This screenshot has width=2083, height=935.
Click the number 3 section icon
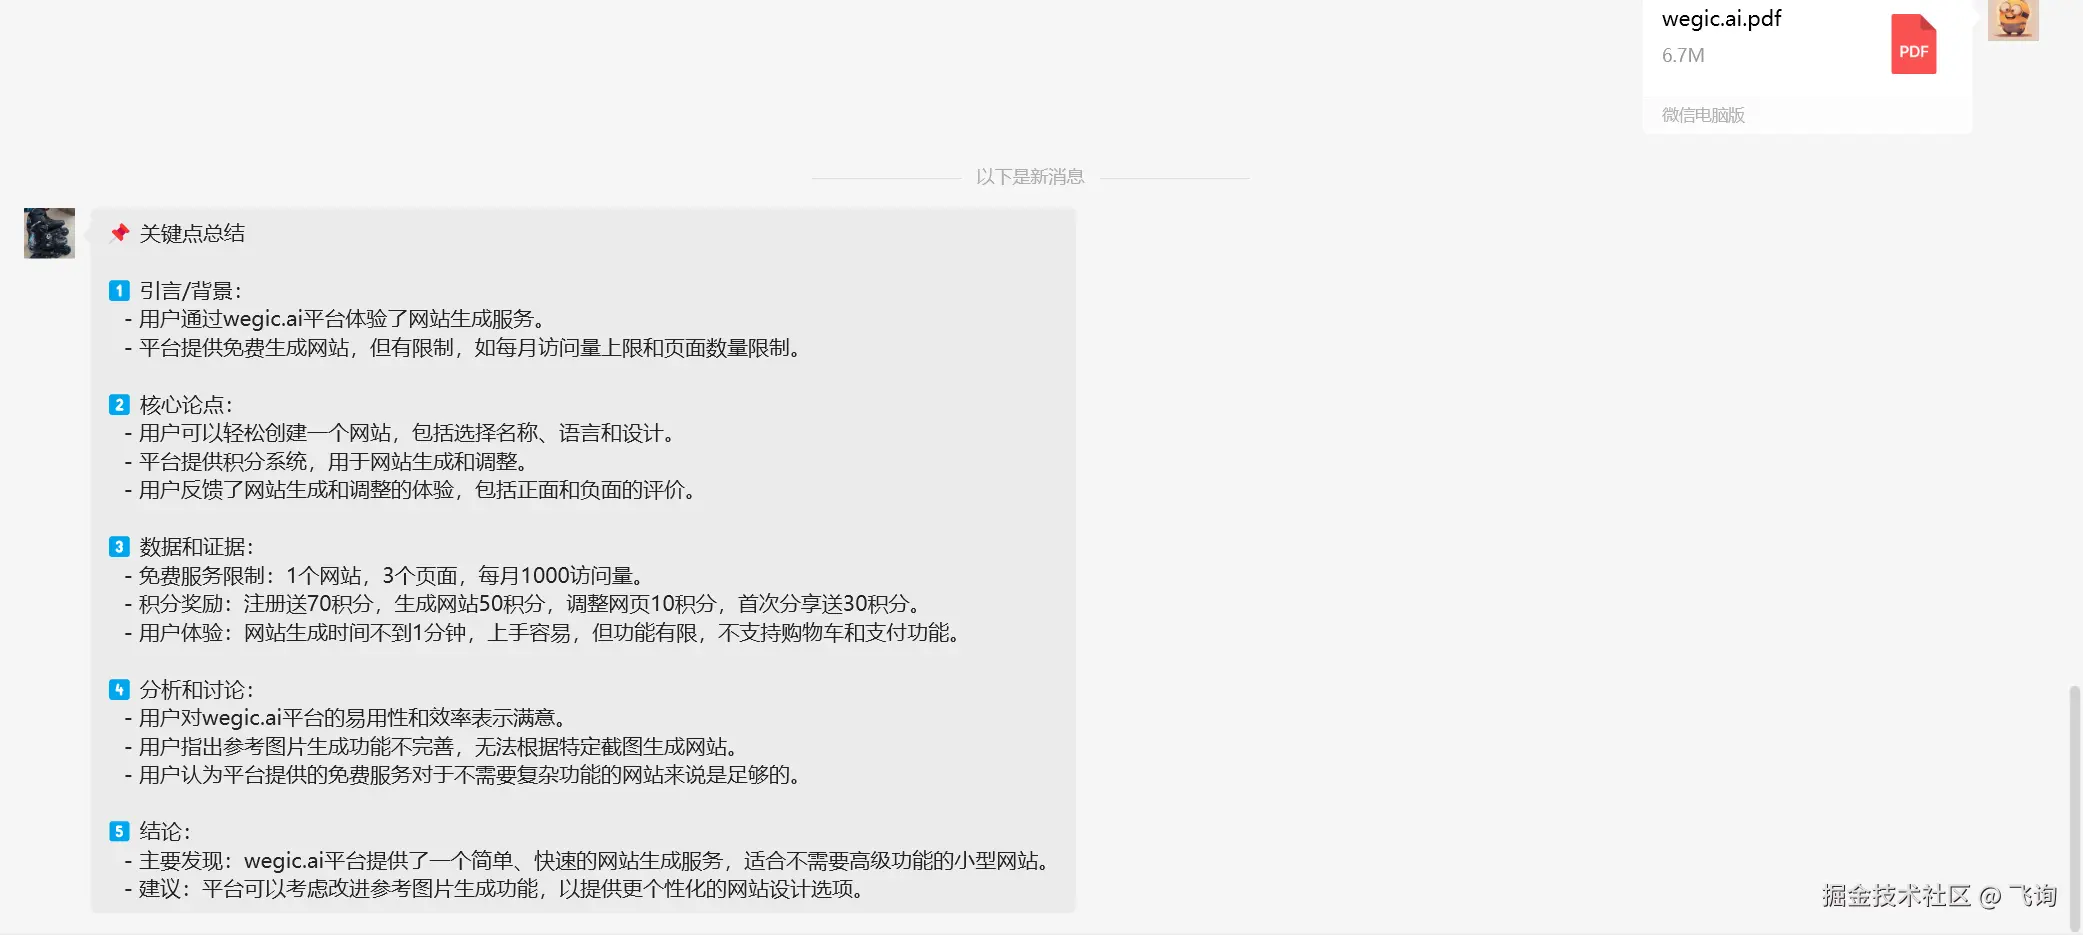coord(119,547)
